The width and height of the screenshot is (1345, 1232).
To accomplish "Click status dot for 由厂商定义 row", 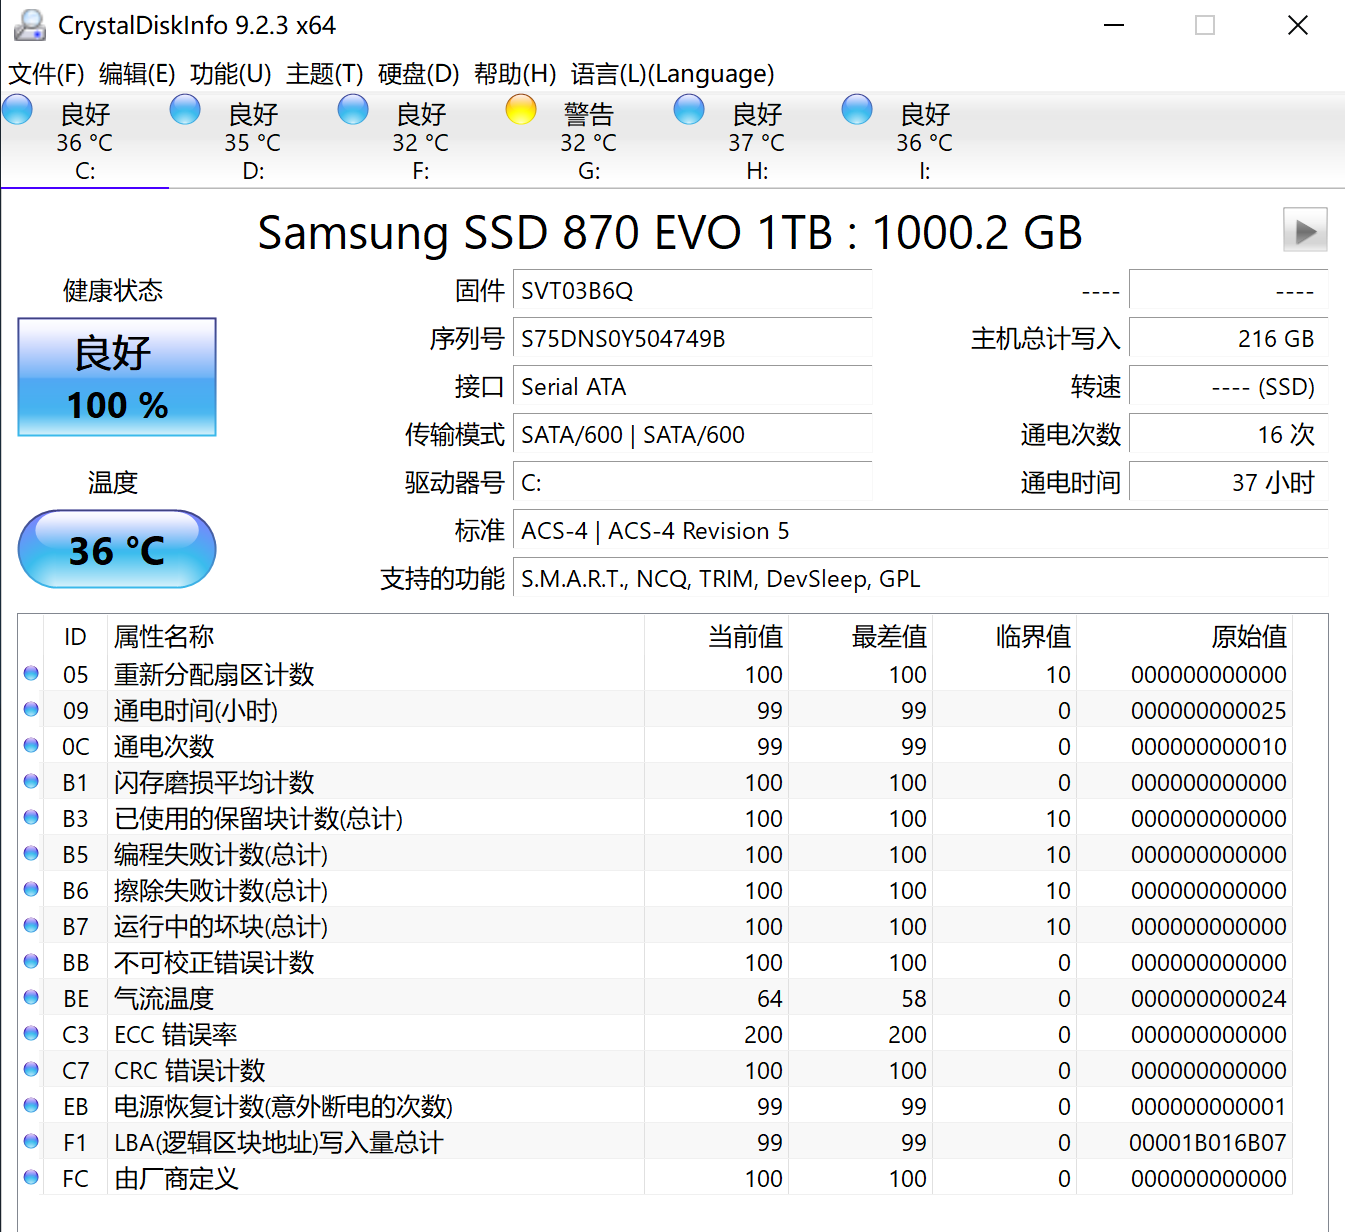I will tap(31, 1178).
